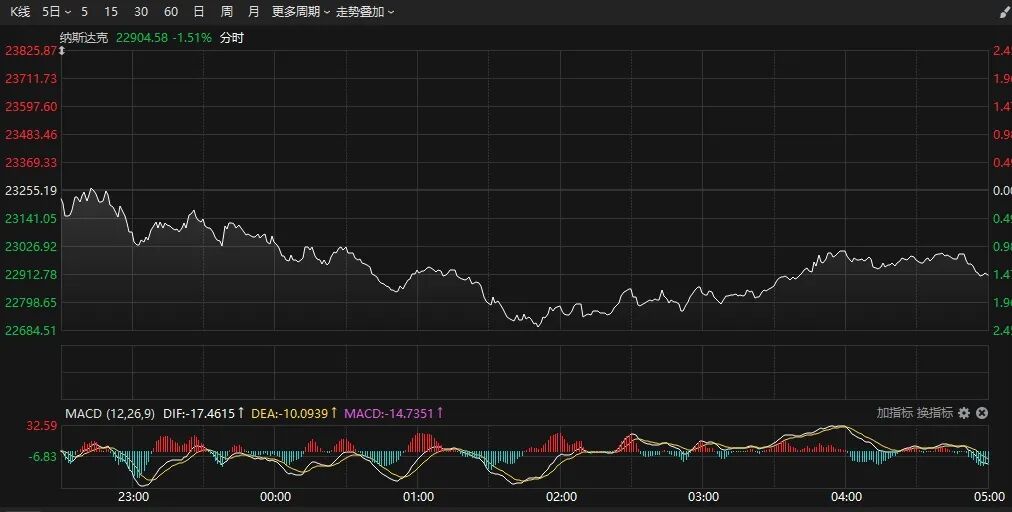Viewport: 1012px width, 512px height.
Task: Expand the 5日 period dropdown
Action: 57,12
